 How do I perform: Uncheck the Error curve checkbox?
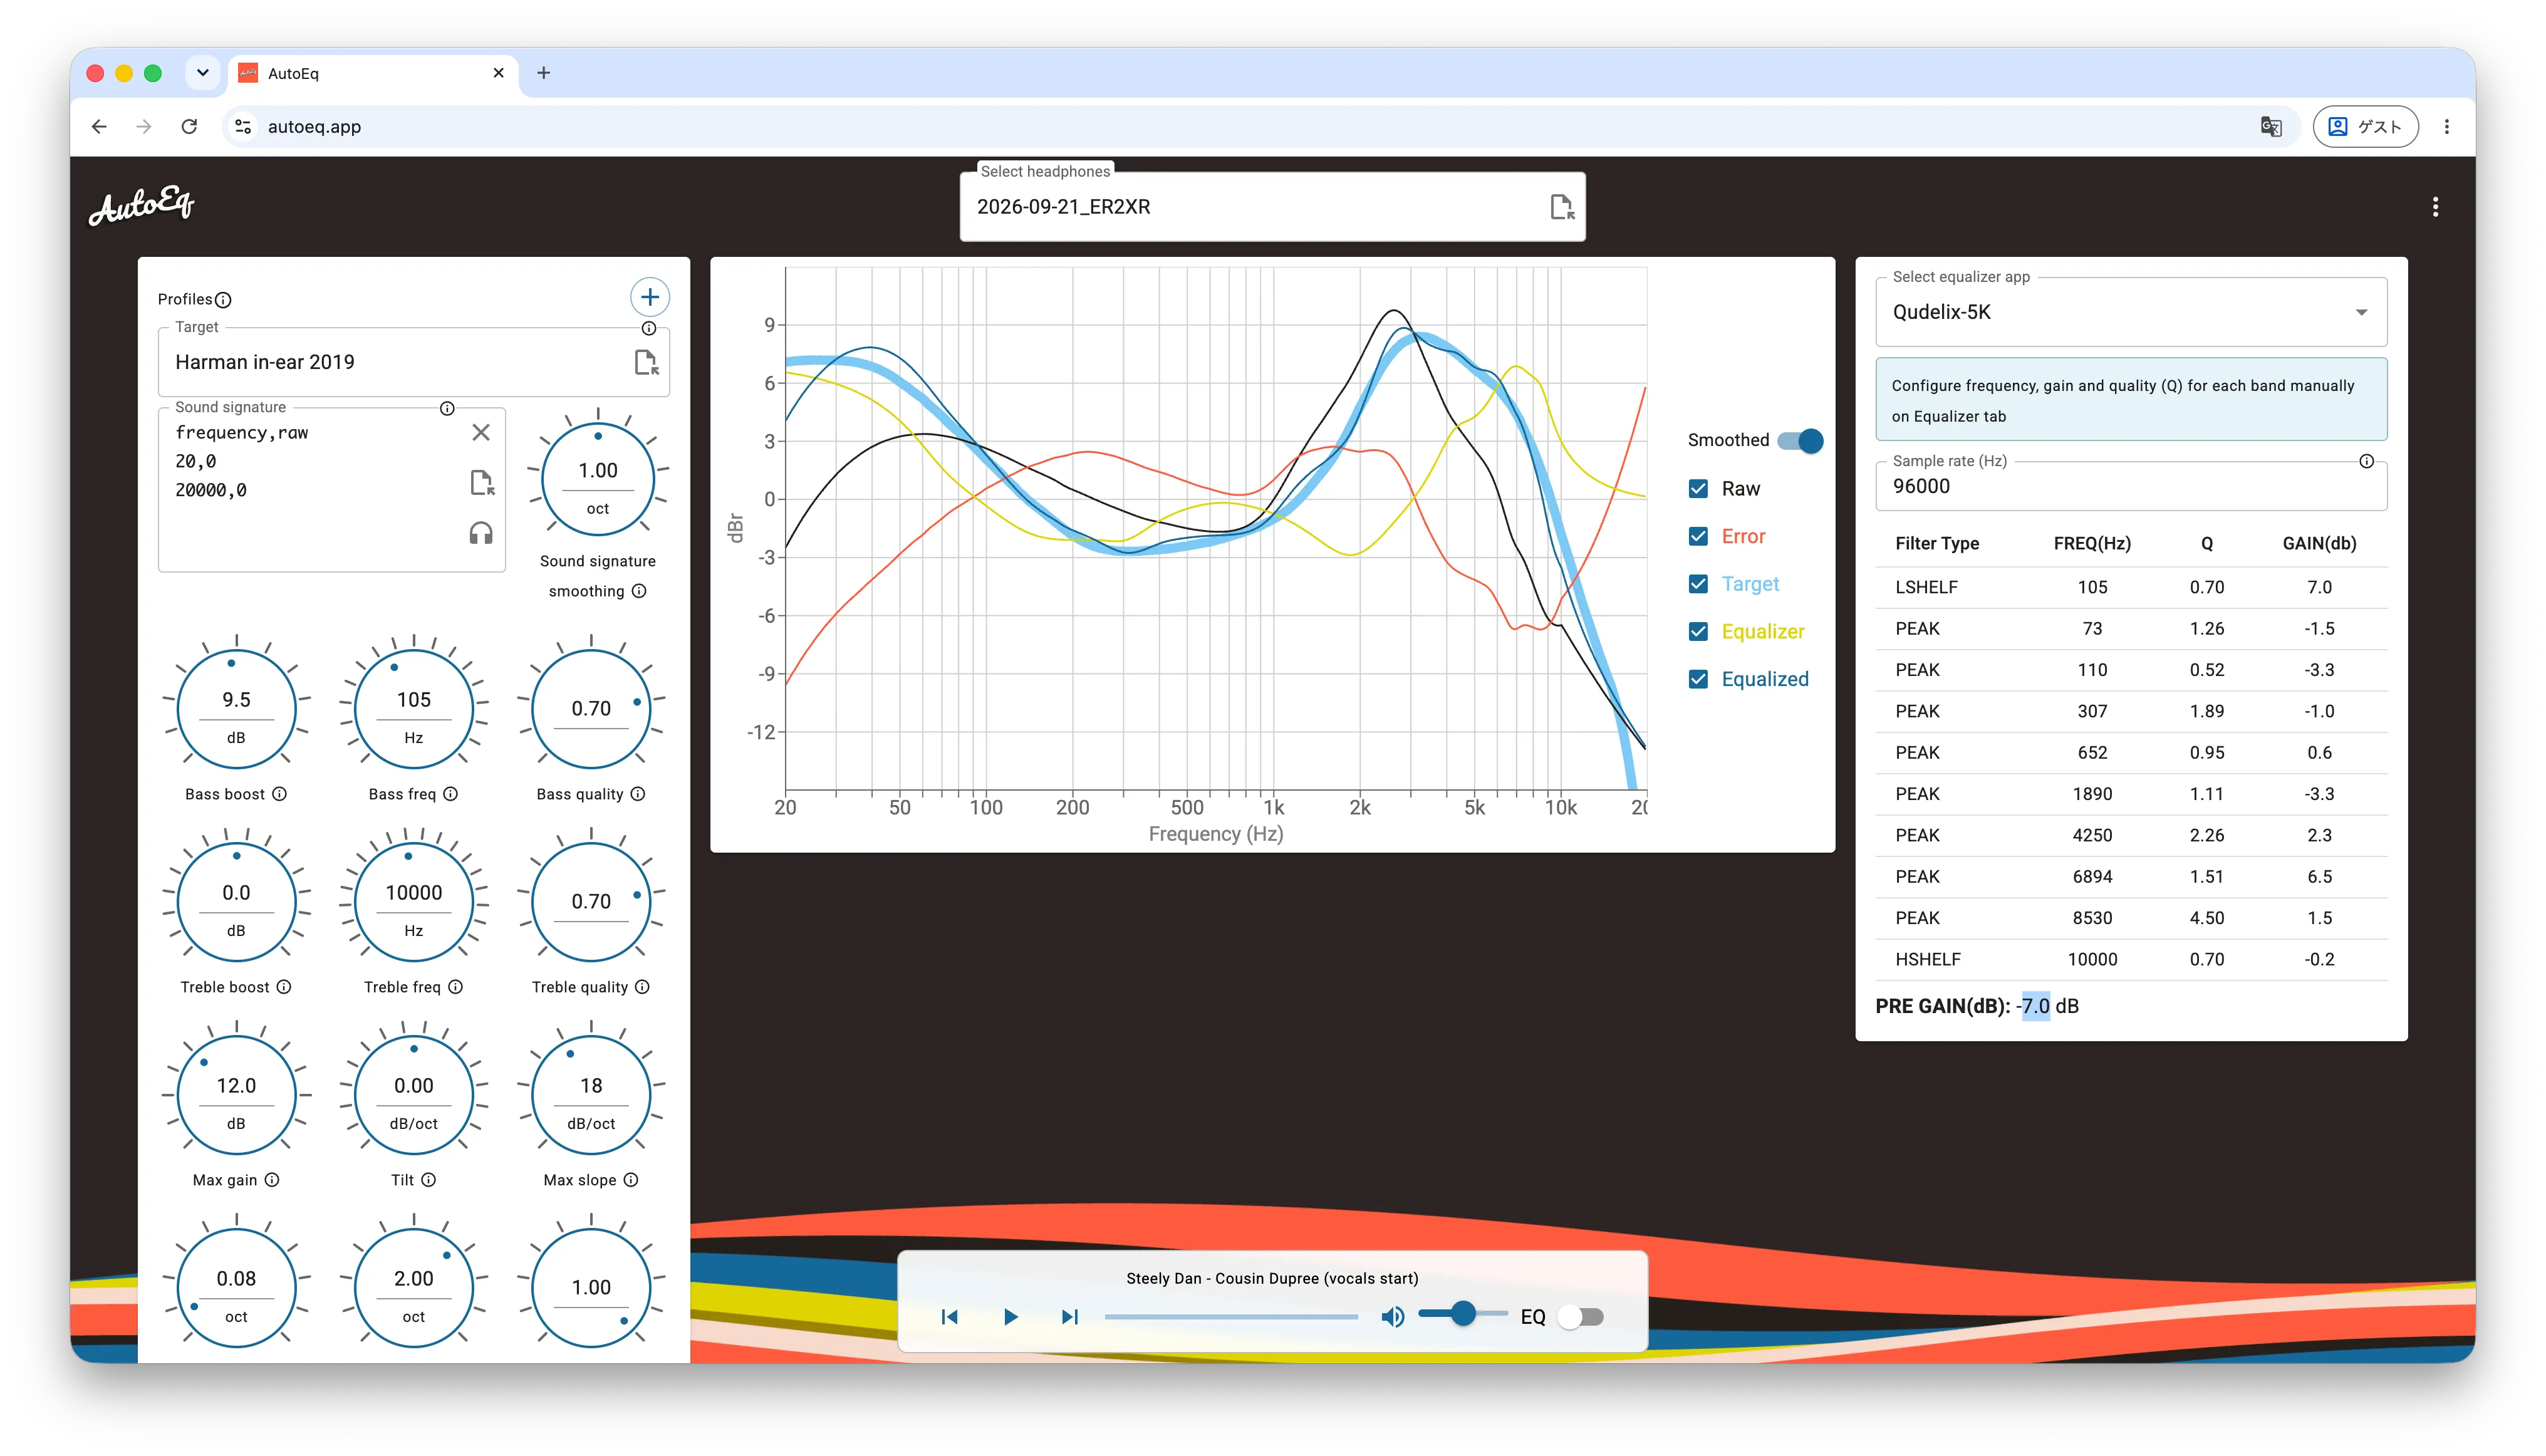click(1698, 537)
